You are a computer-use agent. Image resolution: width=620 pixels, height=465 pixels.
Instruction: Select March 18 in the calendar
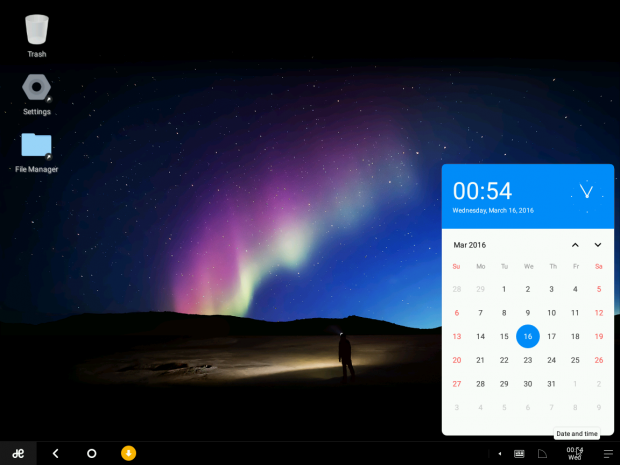(575, 336)
